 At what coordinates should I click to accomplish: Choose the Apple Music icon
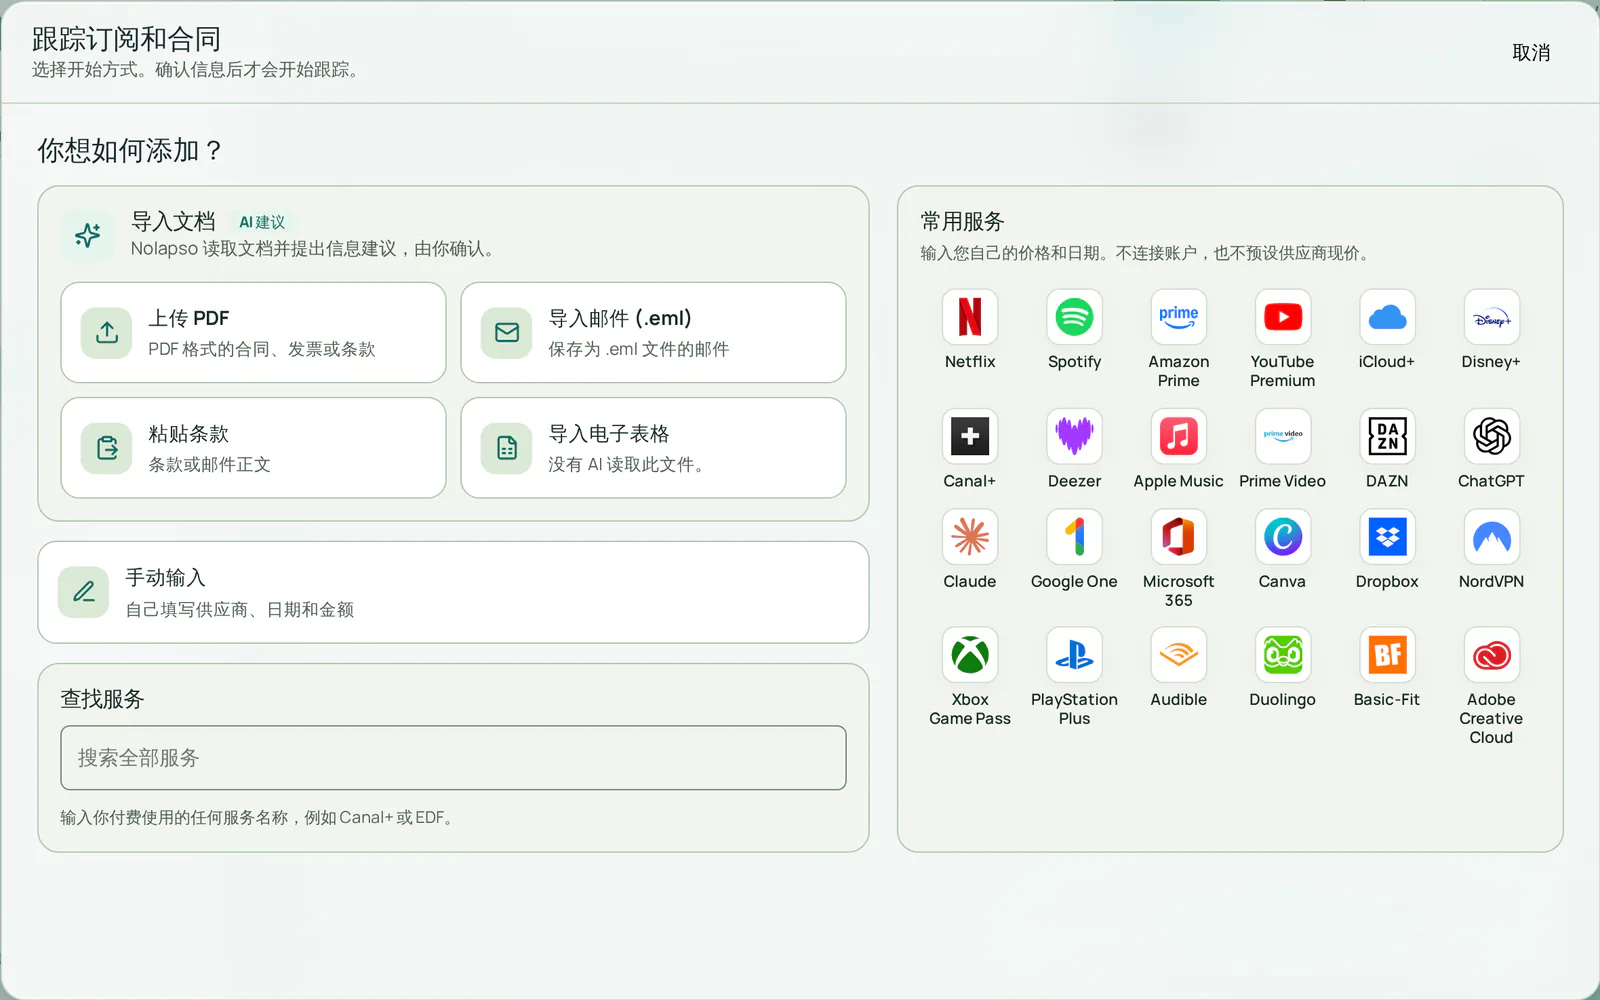coord(1178,436)
